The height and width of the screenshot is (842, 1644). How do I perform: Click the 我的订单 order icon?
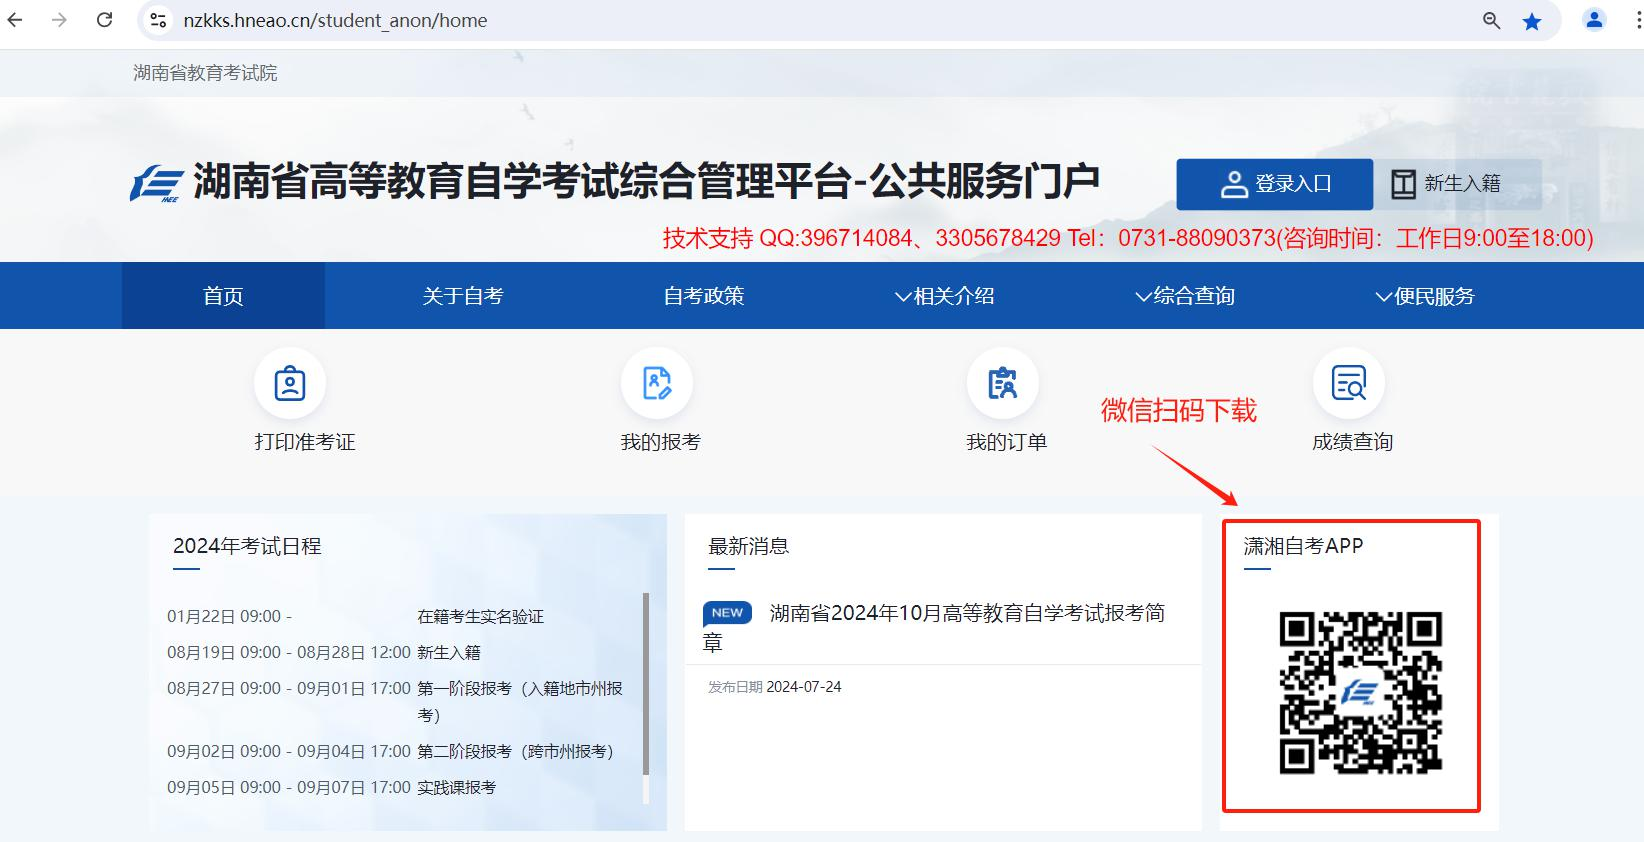click(x=1002, y=384)
